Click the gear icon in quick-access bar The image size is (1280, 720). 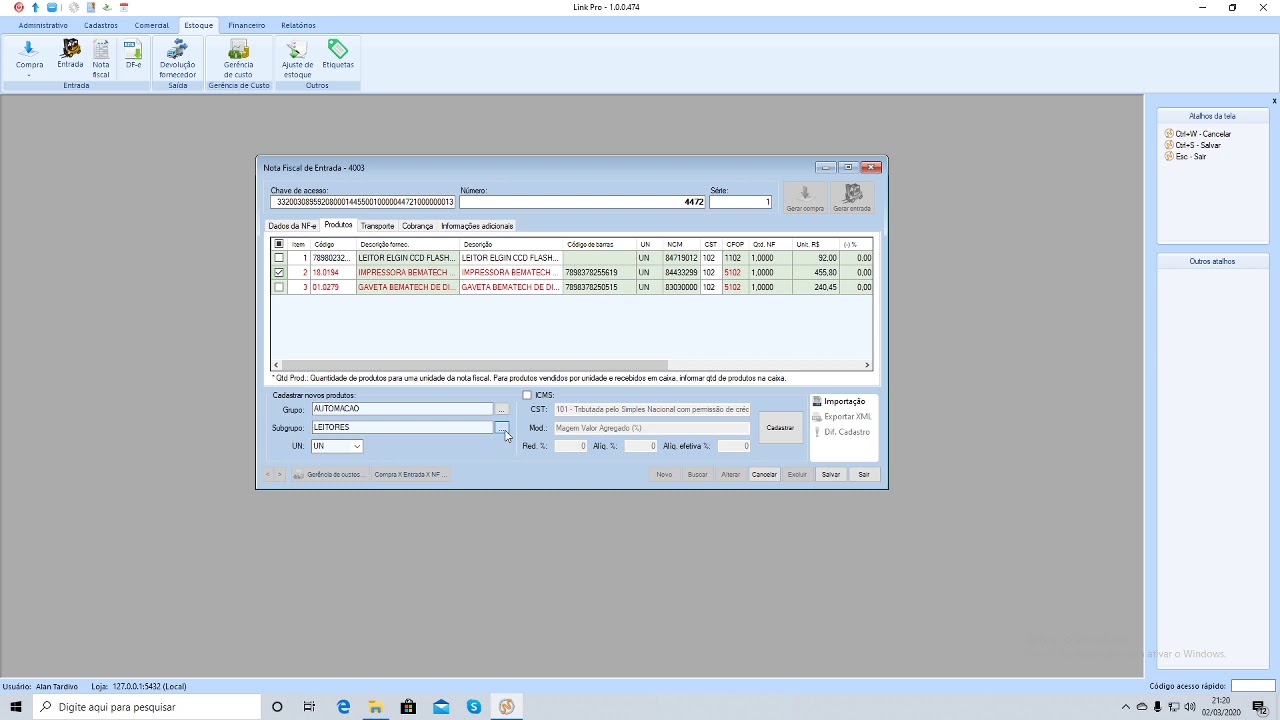coord(73,7)
